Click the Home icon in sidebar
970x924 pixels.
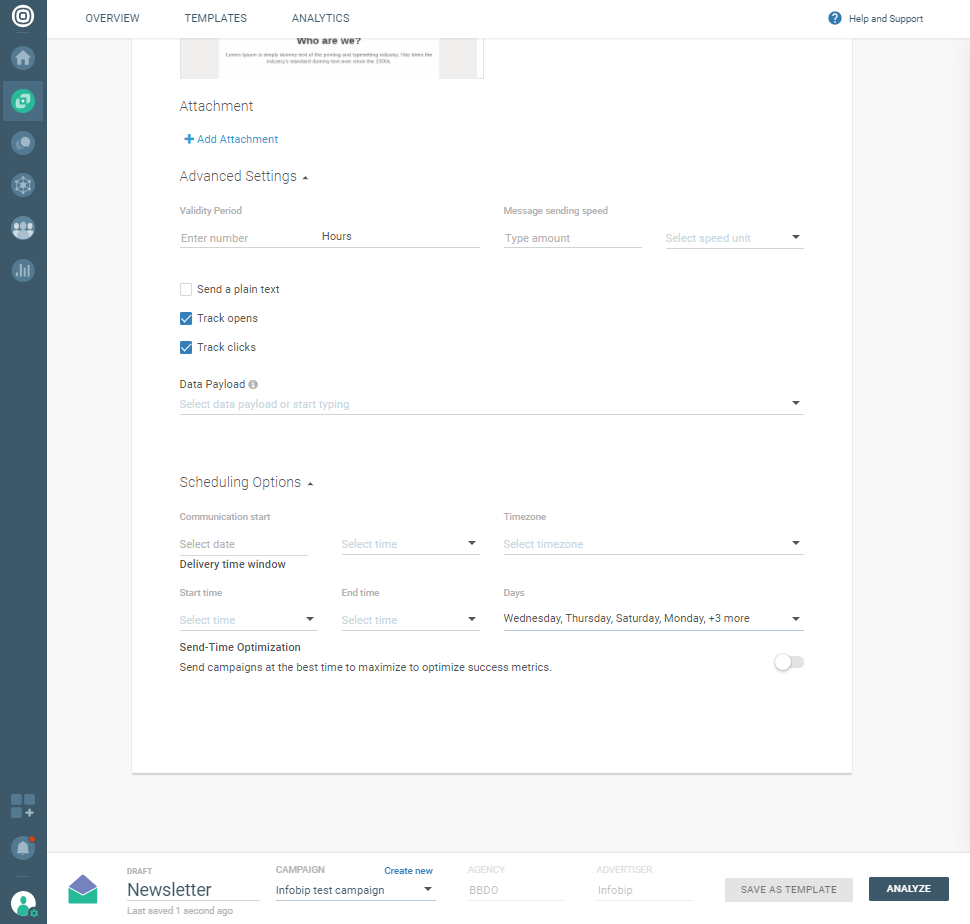coord(23,58)
